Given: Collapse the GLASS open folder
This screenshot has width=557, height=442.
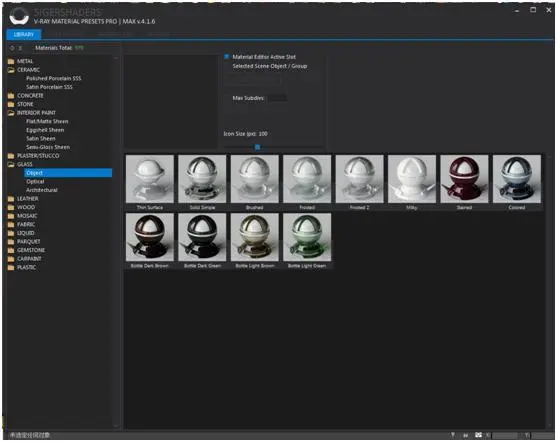Looking at the screenshot, I should [11, 164].
